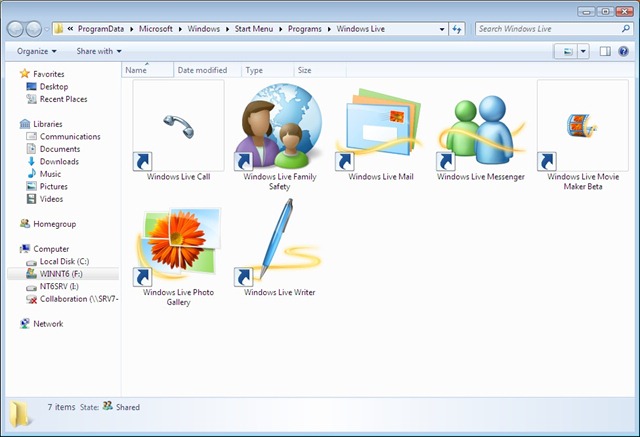Sort by the Size column header
This screenshot has width=640, height=437.
click(x=320, y=70)
